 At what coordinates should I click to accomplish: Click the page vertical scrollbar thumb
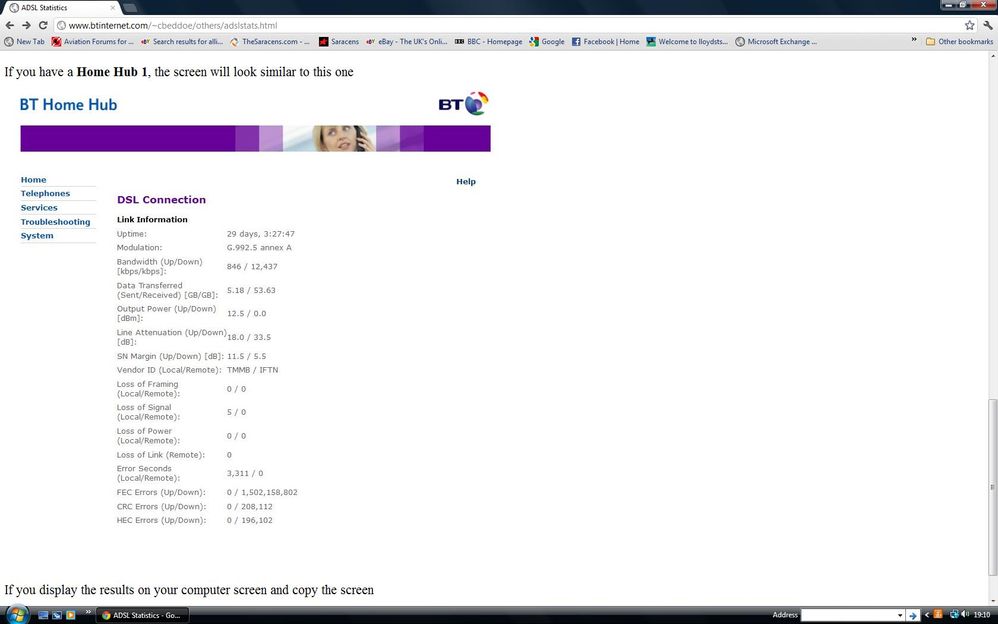(x=992, y=487)
